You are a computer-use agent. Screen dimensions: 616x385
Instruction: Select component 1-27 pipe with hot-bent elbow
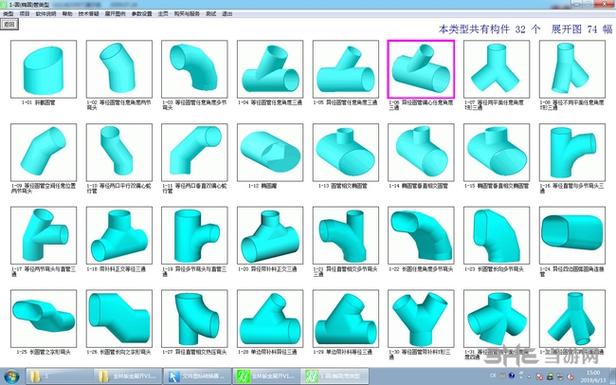coord(194,319)
